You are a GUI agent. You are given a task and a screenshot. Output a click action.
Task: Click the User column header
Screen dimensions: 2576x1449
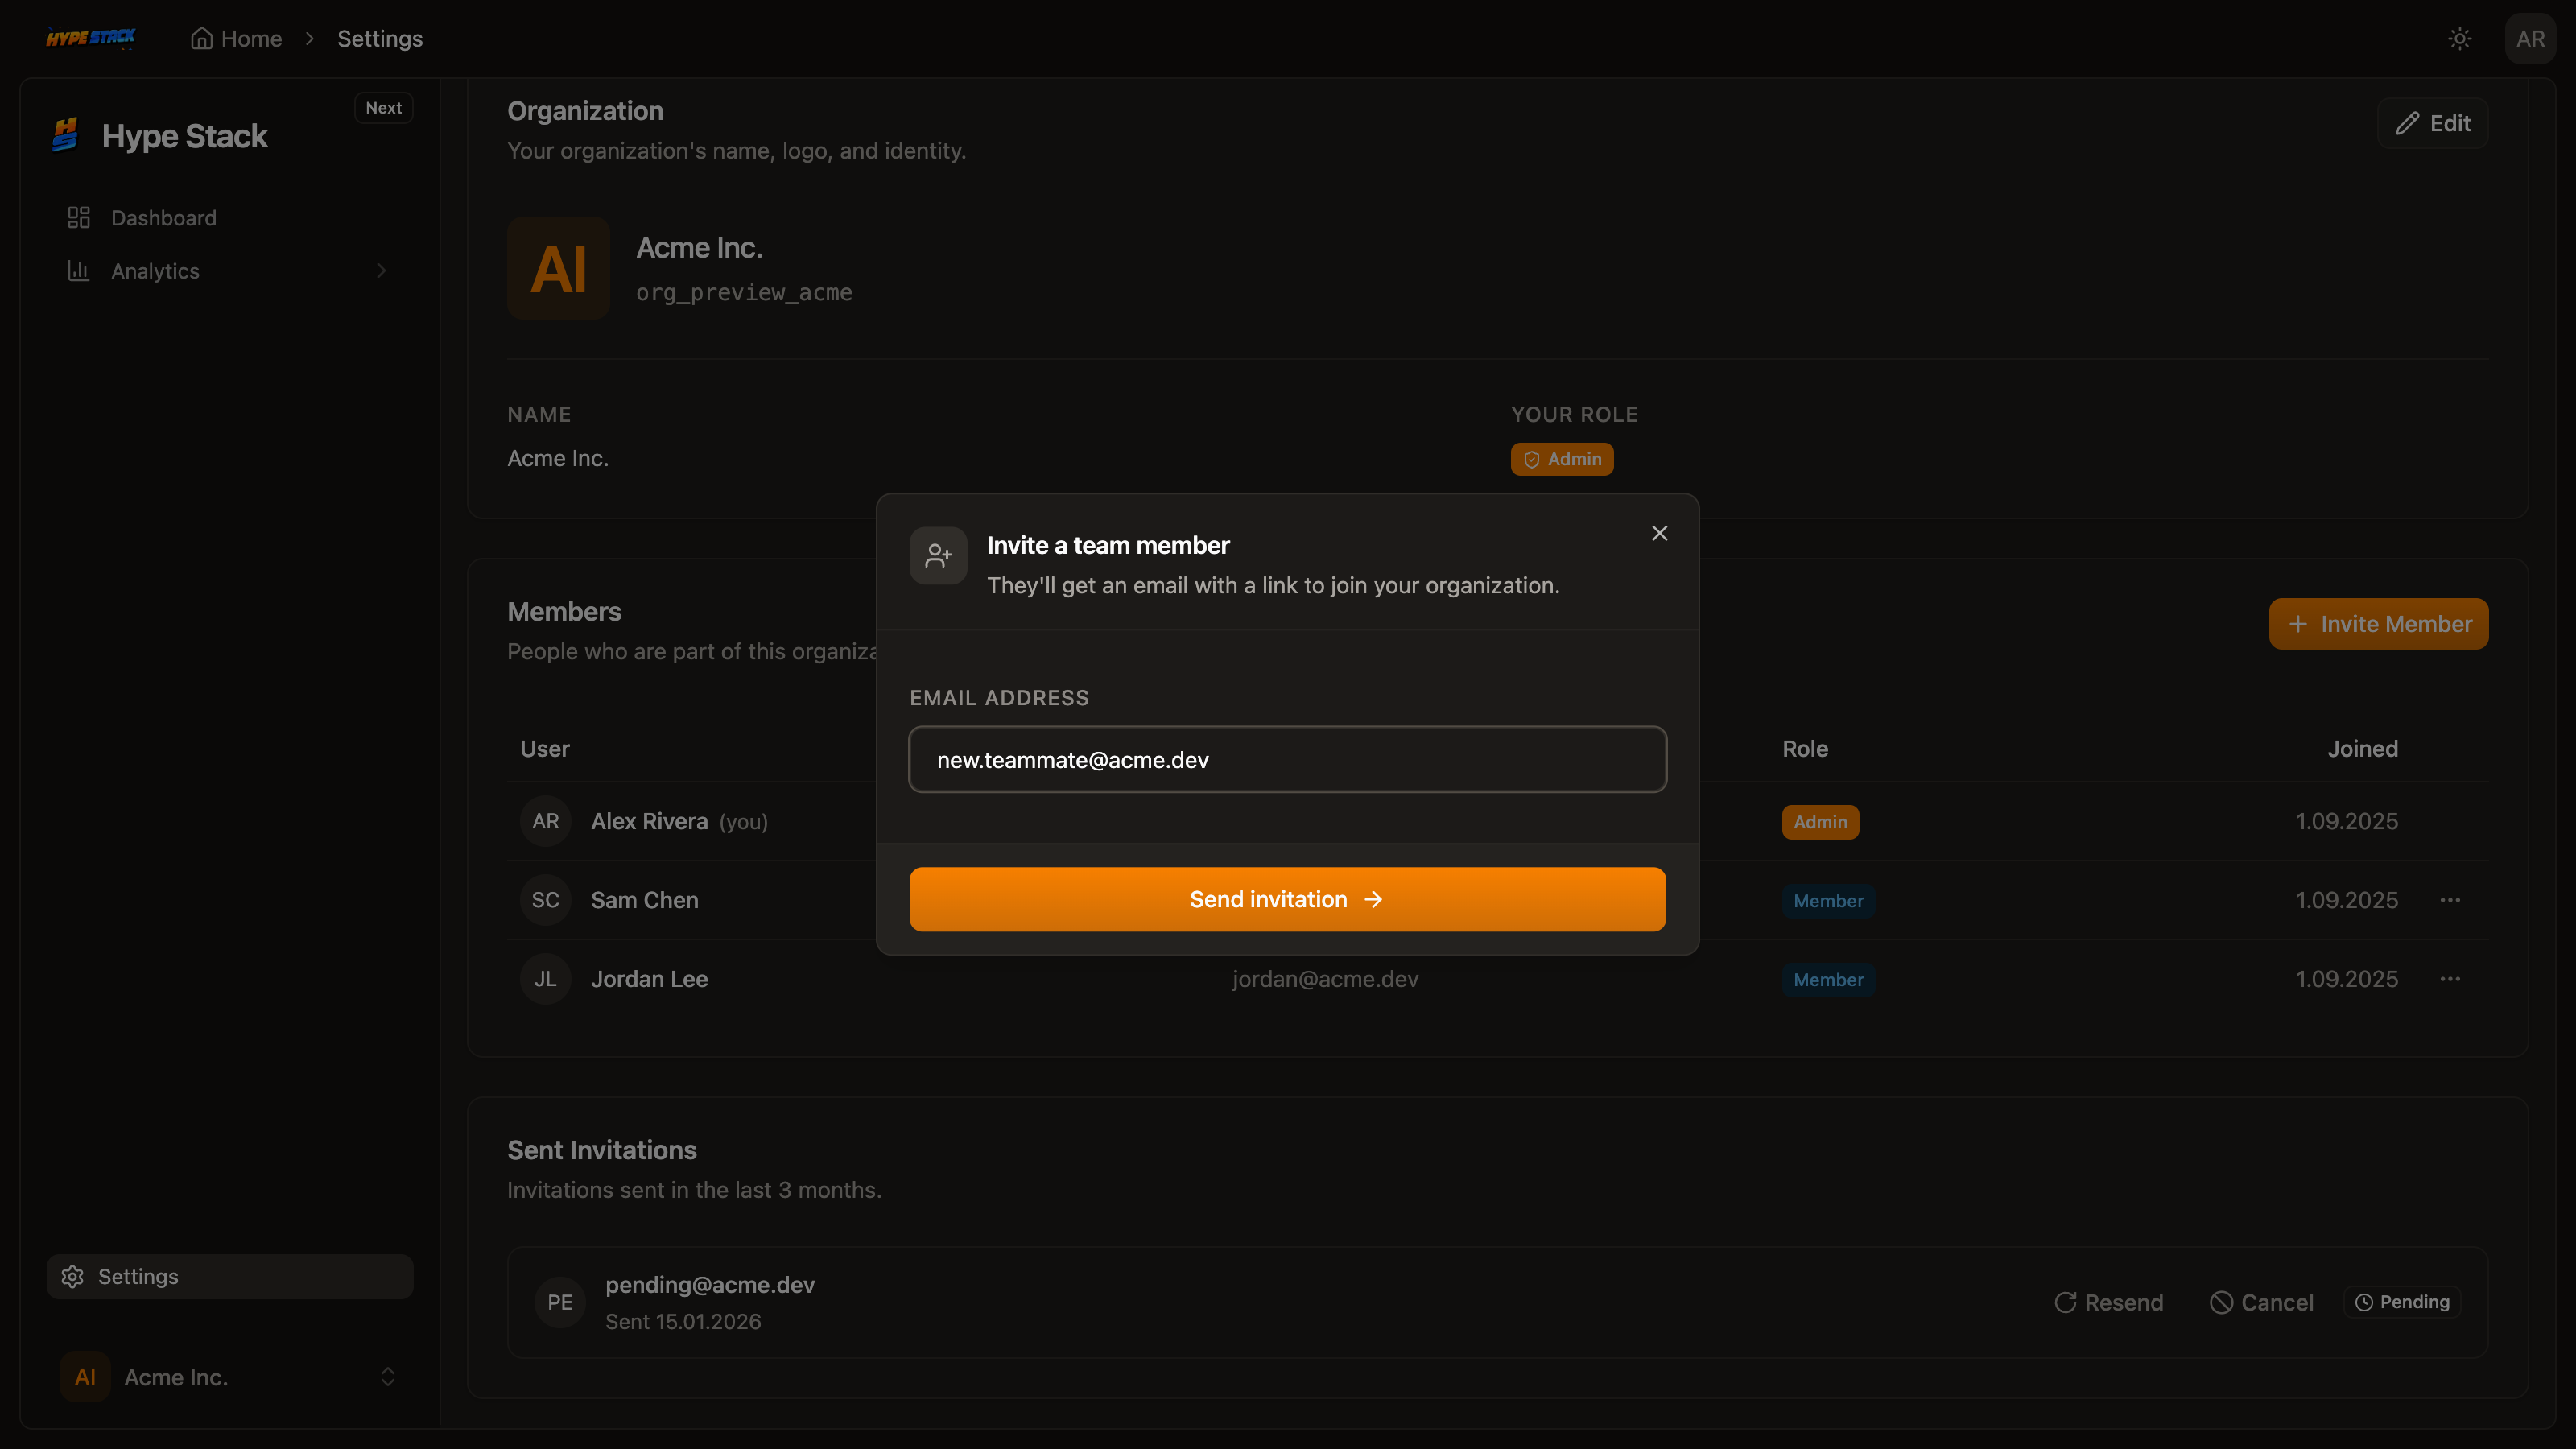click(545, 748)
